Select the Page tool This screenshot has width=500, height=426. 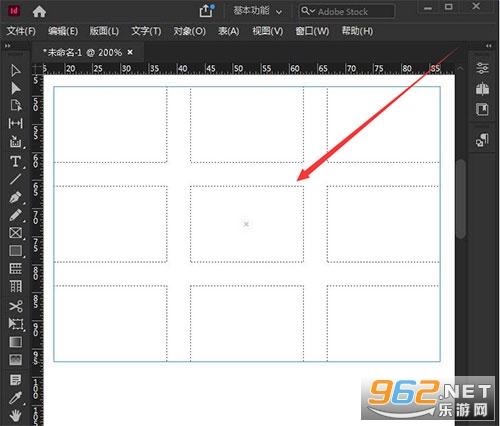[x=15, y=105]
